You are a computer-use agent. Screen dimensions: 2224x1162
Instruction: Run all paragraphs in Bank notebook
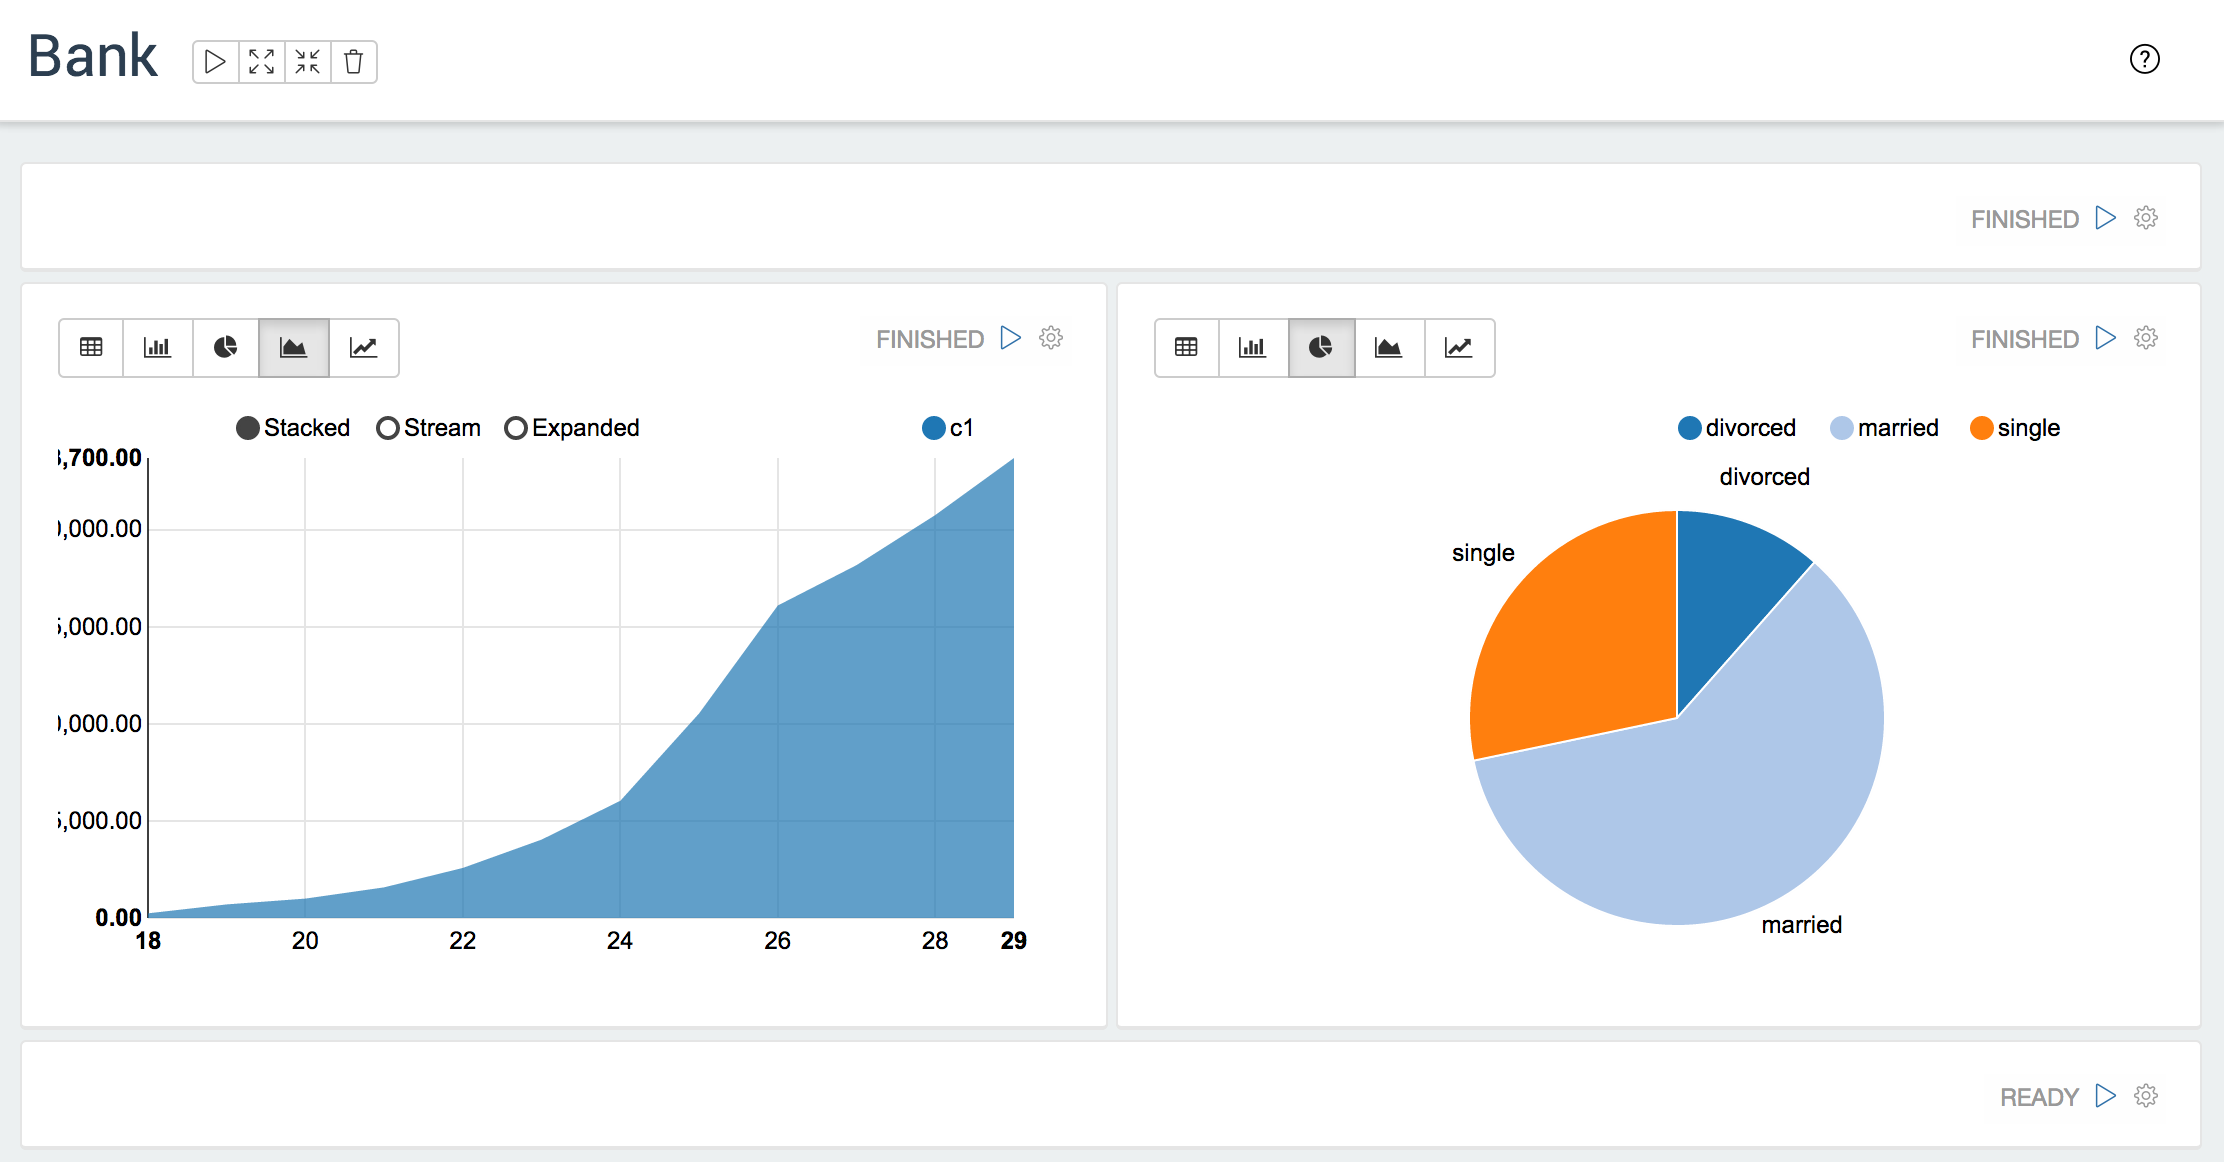tap(215, 62)
